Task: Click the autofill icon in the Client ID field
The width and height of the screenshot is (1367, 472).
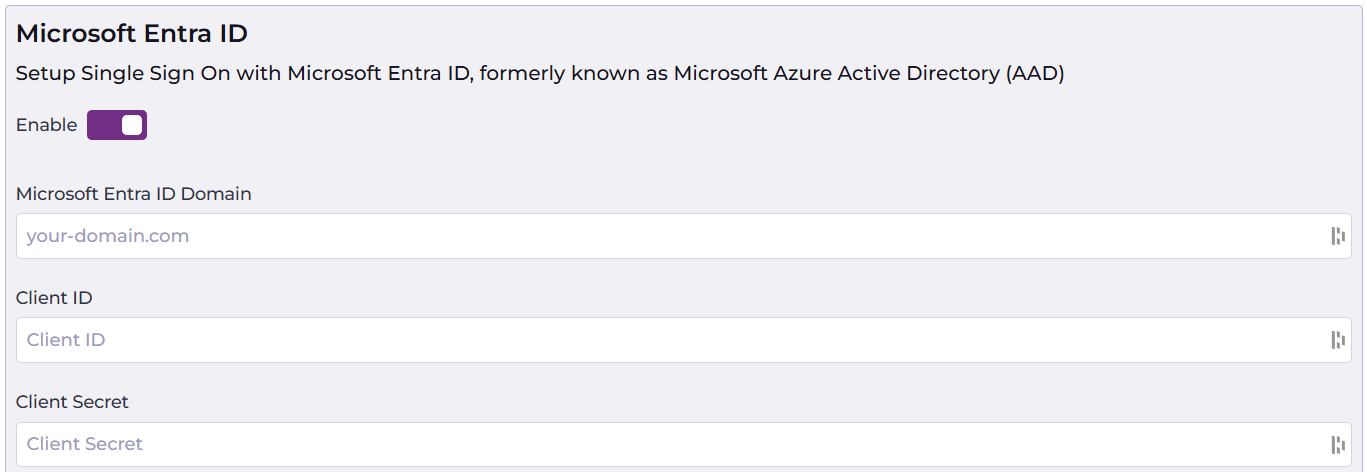Action: (x=1337, y=340)
